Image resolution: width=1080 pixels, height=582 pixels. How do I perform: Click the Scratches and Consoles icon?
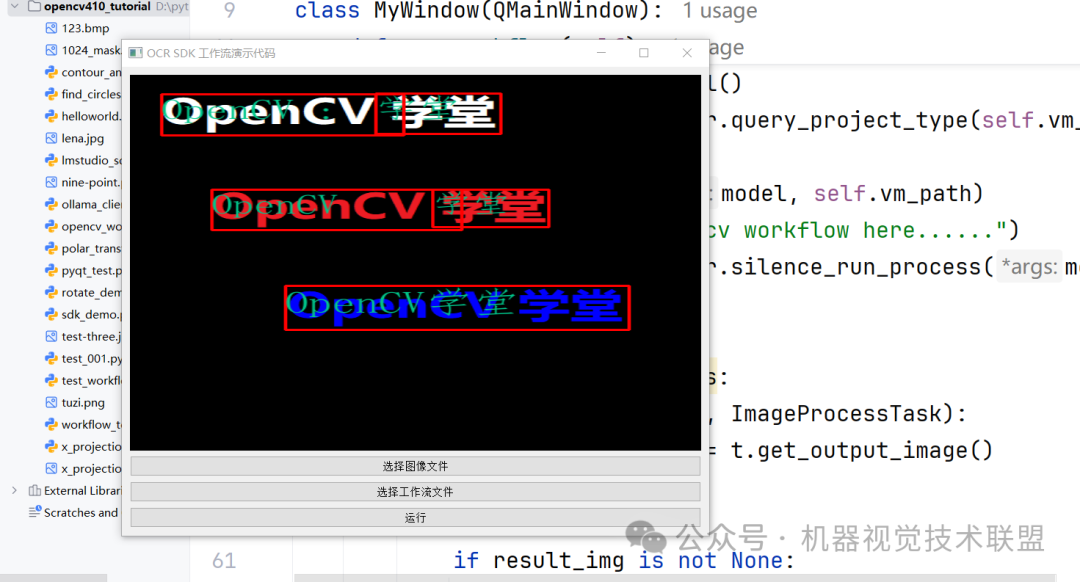[x=34, y=512]
